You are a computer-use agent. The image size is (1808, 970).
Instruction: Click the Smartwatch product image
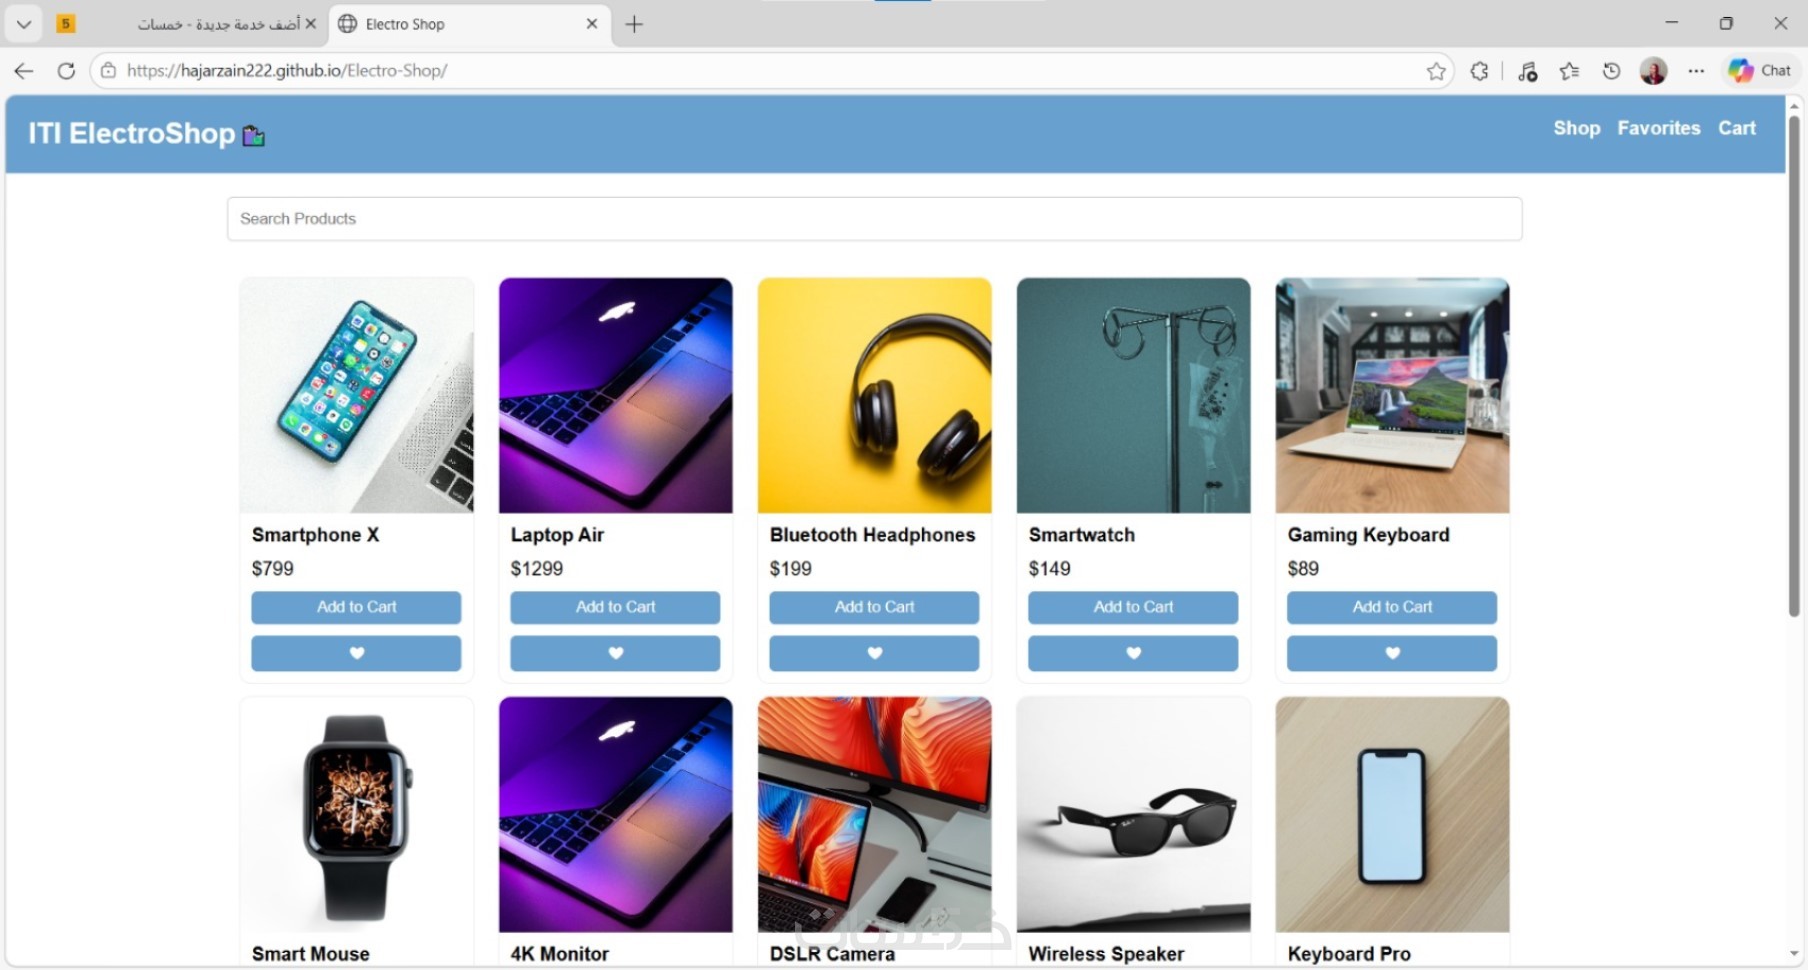[x=1133, y=395]
